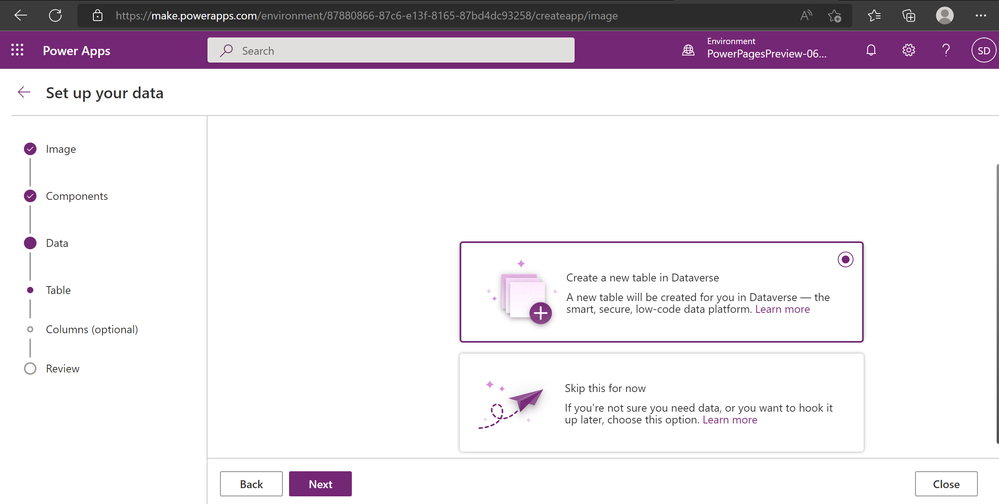Focus the Search box
999x504 pixels.
click(391, 50)
